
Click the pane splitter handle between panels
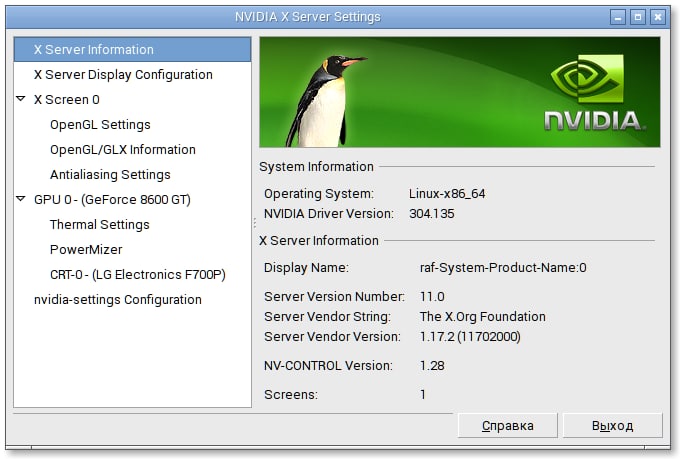255,223
